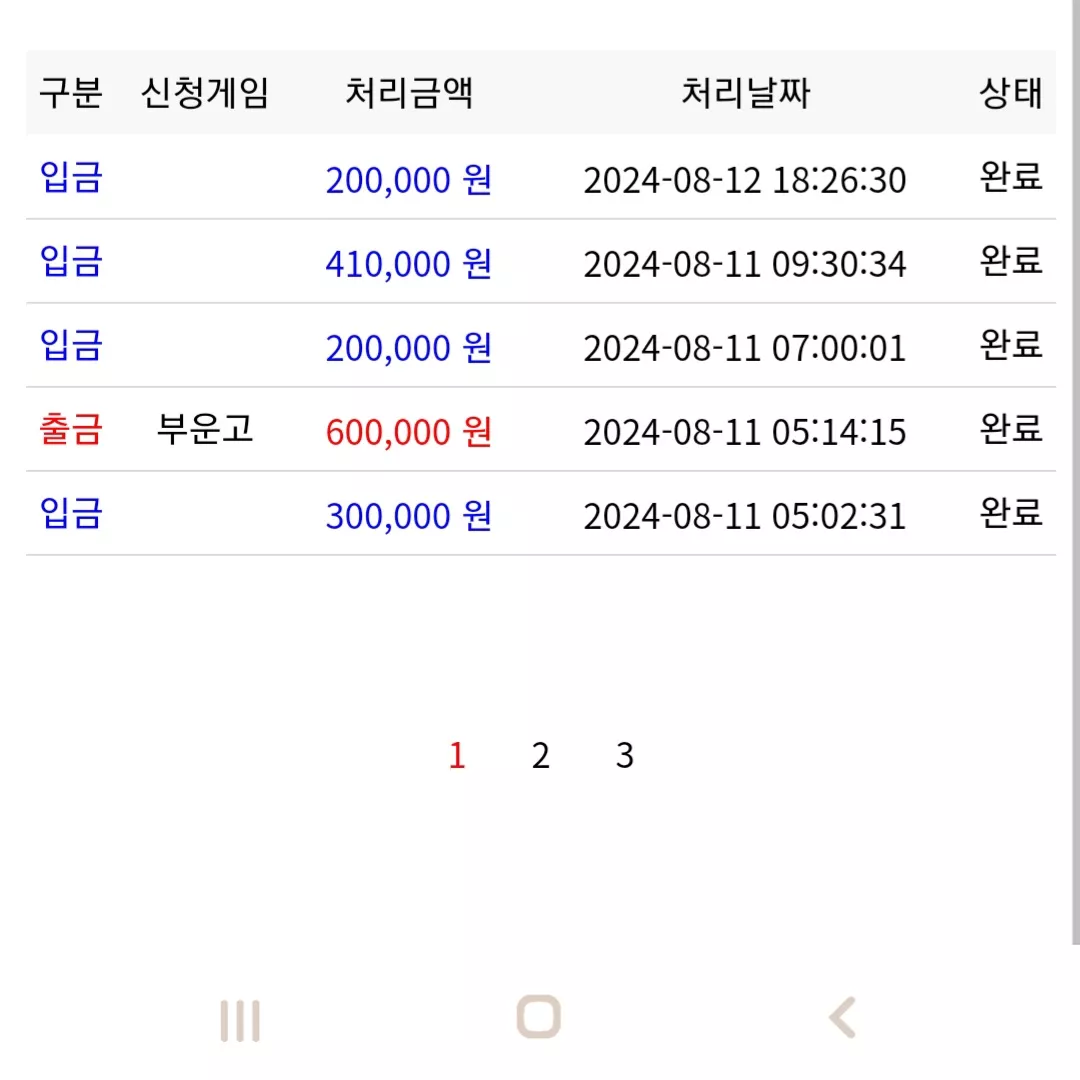The height and width of the screenshot is (1080, 1080).
Task: Select the 410,000 원 deposit amount
Action: [408, 264]
